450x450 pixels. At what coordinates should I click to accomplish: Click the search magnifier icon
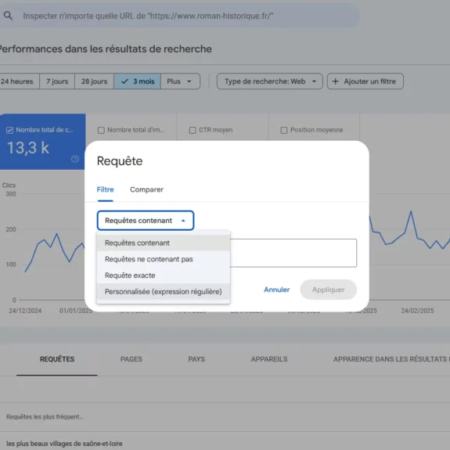tap(8, 15)
